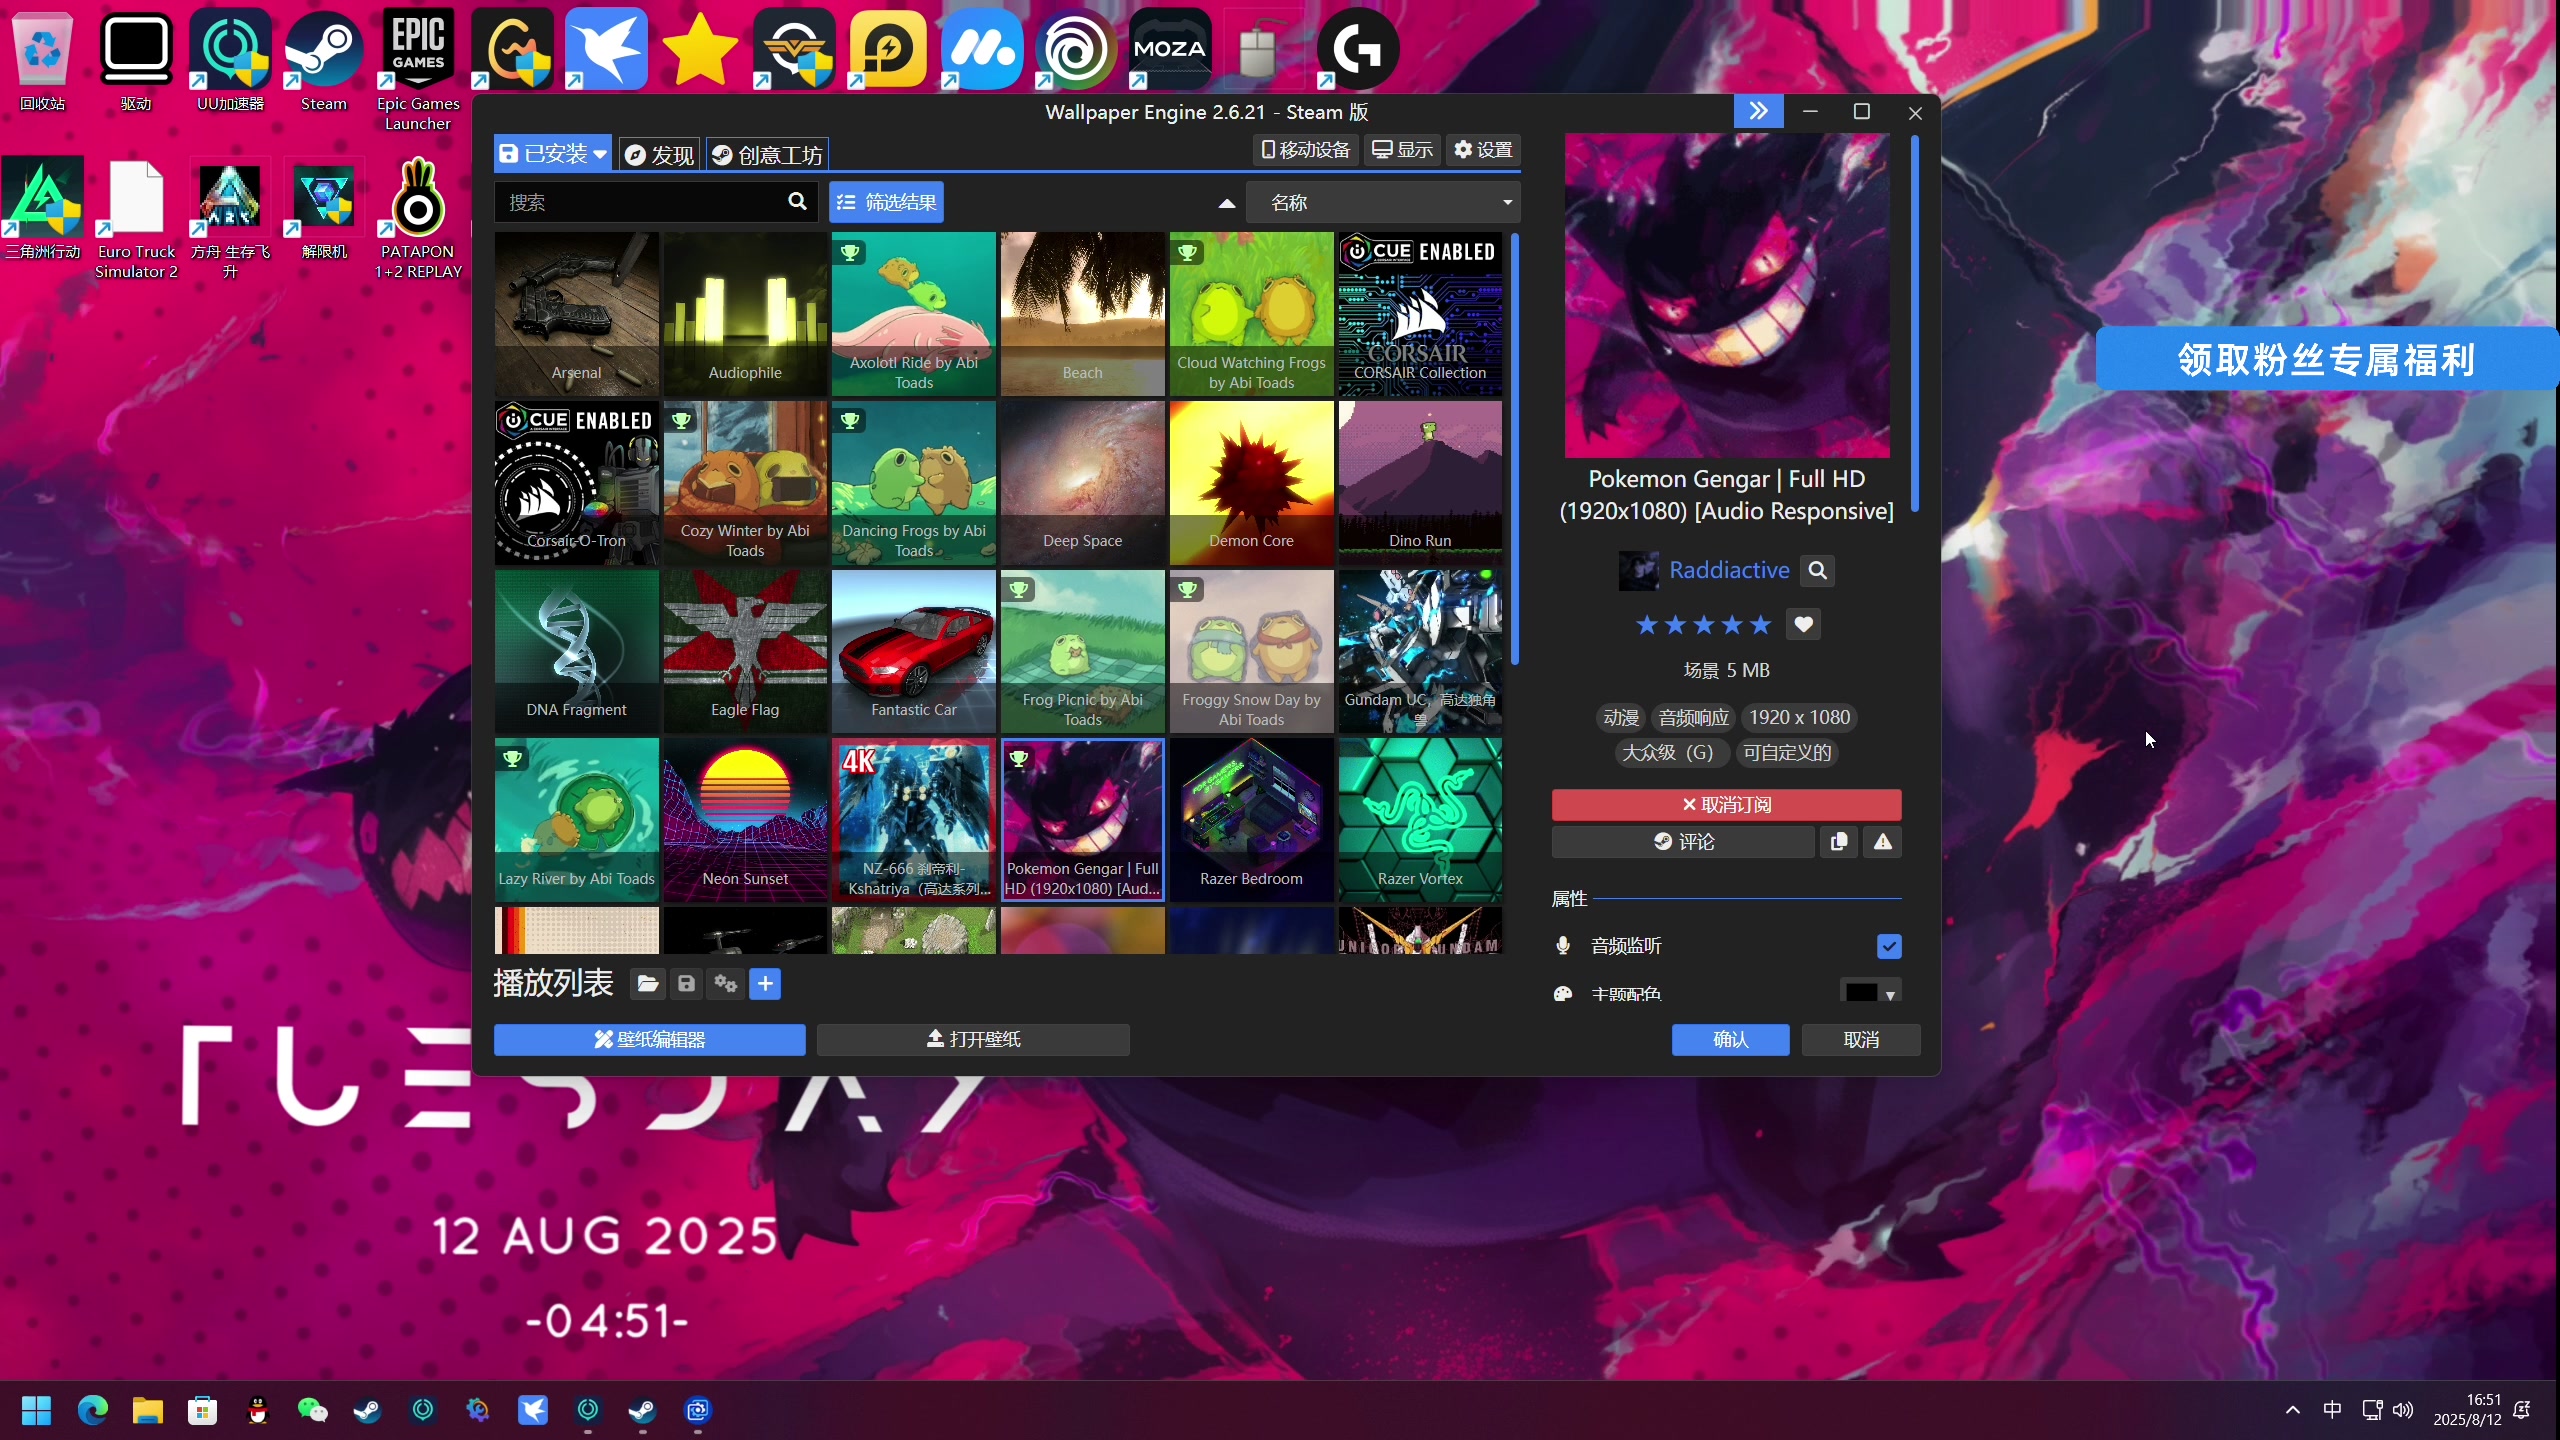The width and height of the screenshot is (2560, 1440).
Task: Click the double-arrow expand icon in title bar
Action: (1758, 111)
